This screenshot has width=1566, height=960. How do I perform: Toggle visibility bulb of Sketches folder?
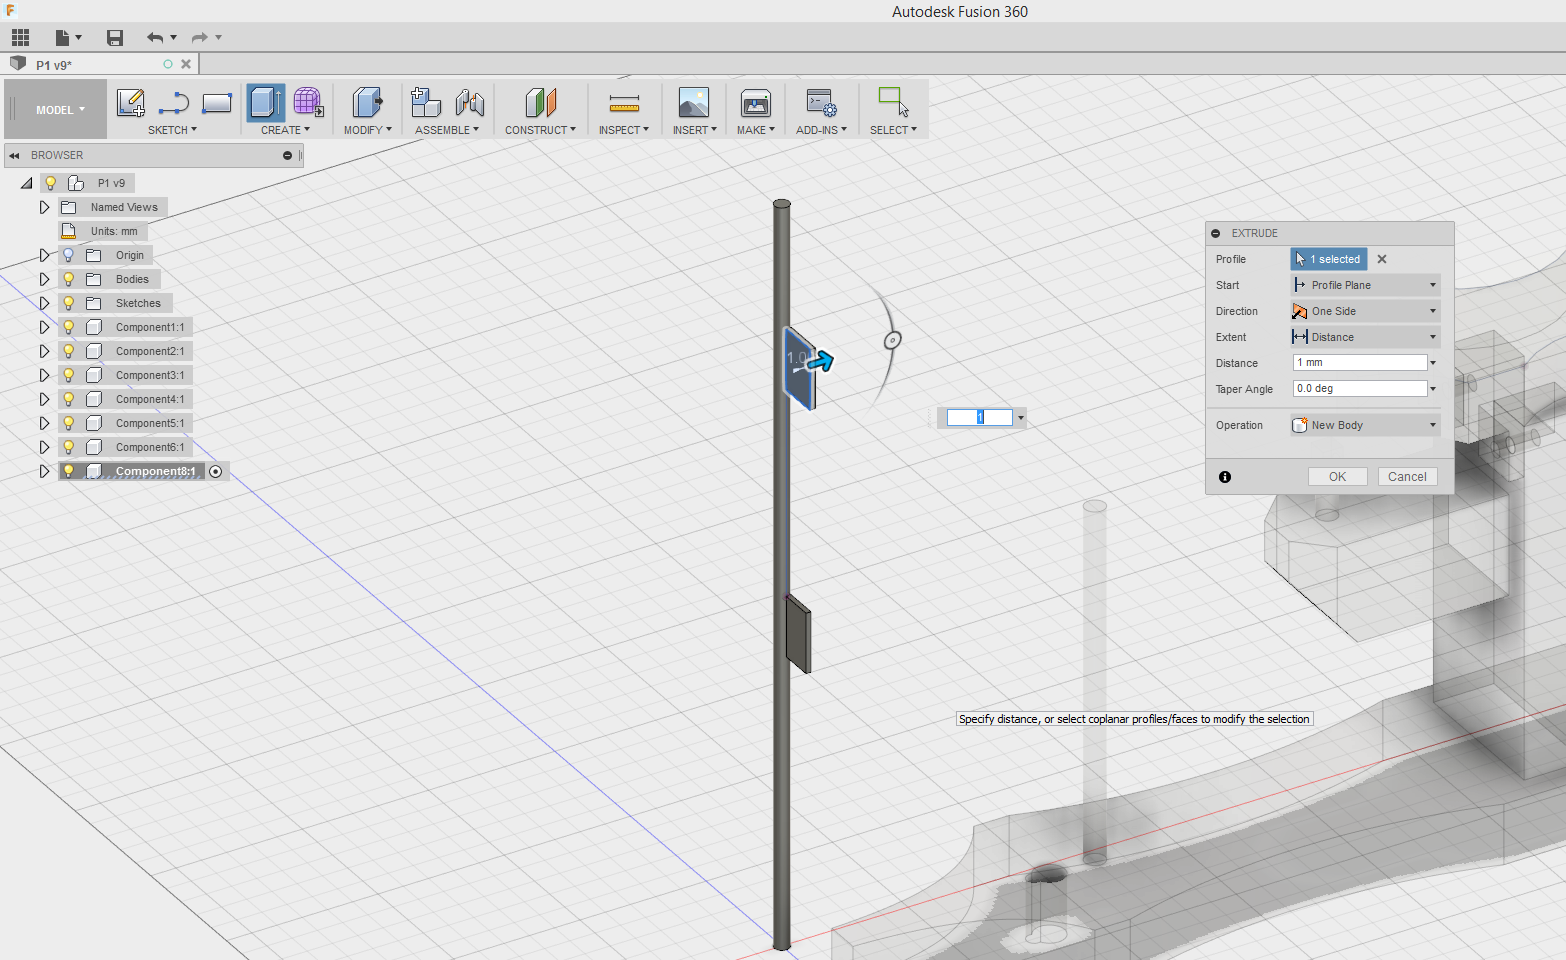click(x=69, y=303)
